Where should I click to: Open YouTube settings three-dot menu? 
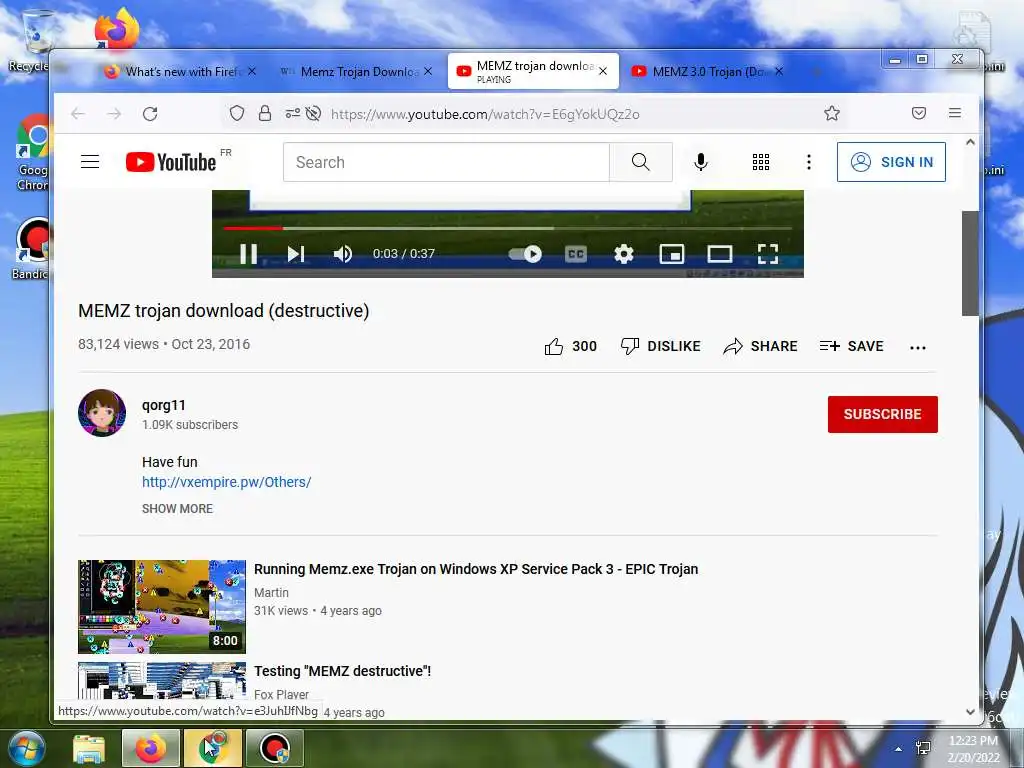click(808, 162)
